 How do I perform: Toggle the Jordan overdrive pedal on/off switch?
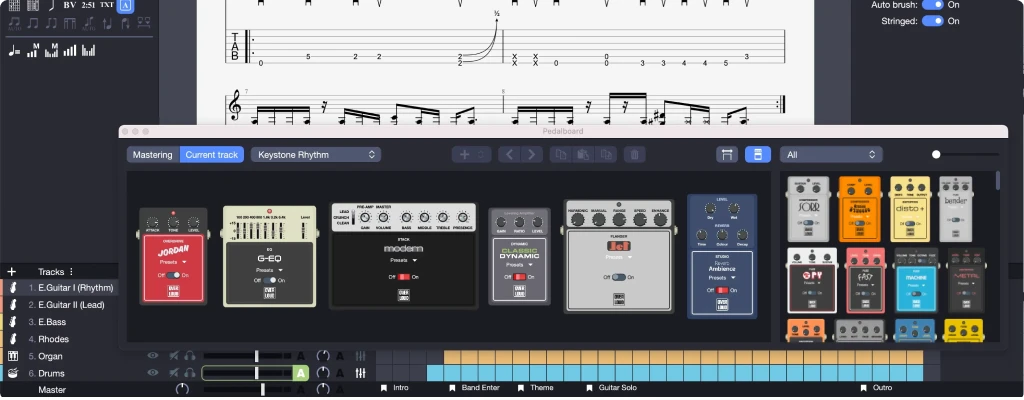point(172,275)
